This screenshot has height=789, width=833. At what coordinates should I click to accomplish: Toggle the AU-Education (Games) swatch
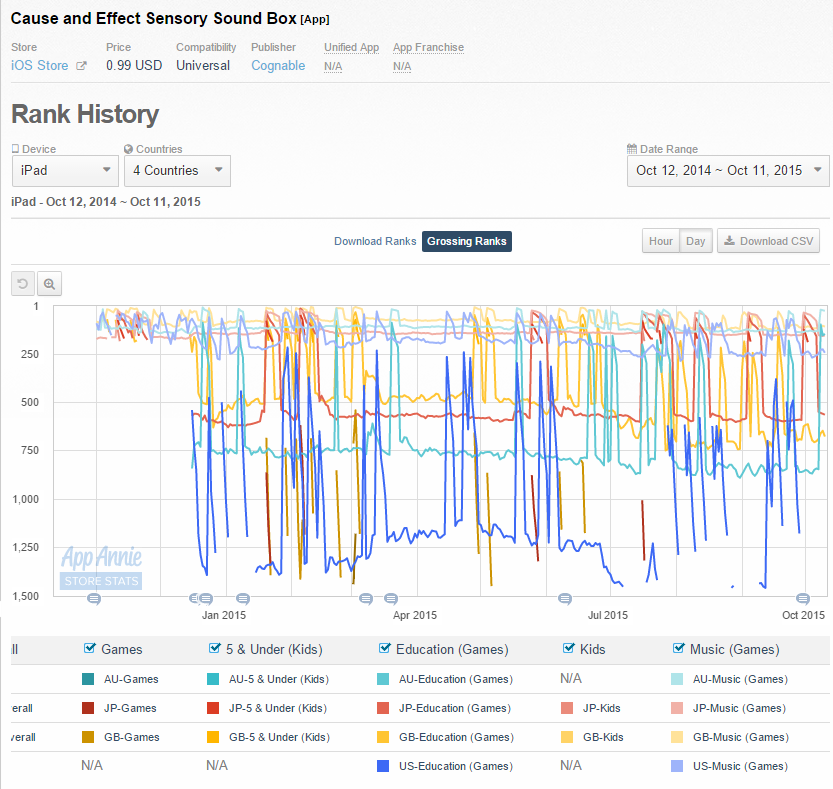click(x=383, y=679)
